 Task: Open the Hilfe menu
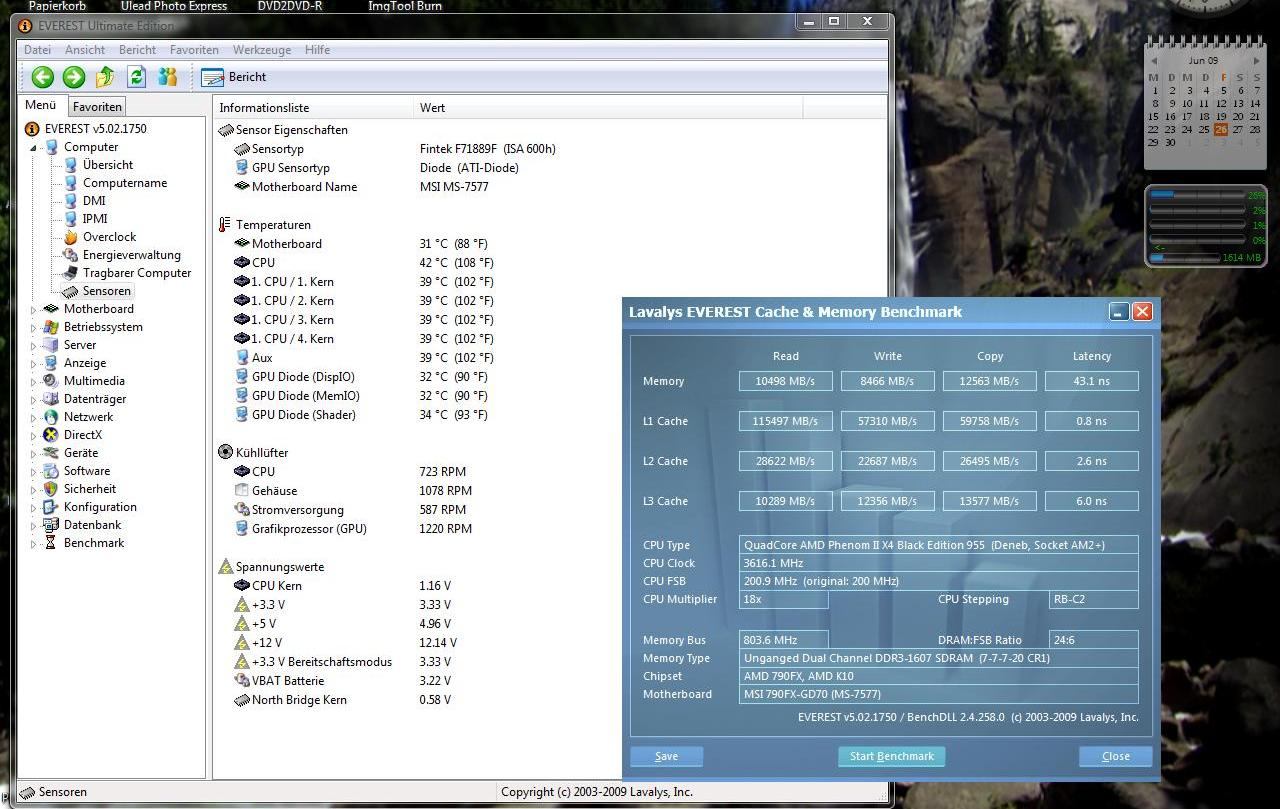click(317, 50)
